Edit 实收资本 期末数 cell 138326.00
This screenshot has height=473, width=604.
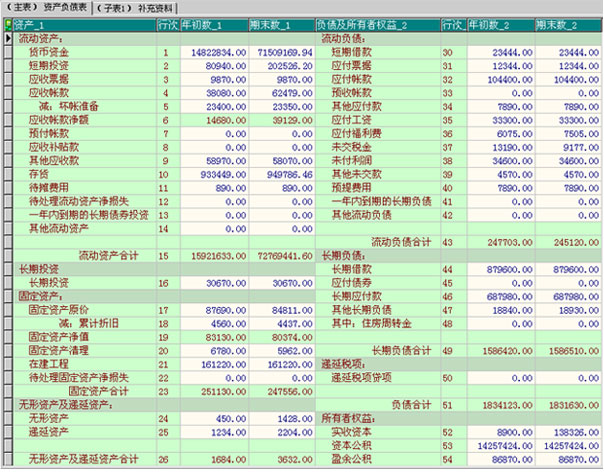coord(568,432)
